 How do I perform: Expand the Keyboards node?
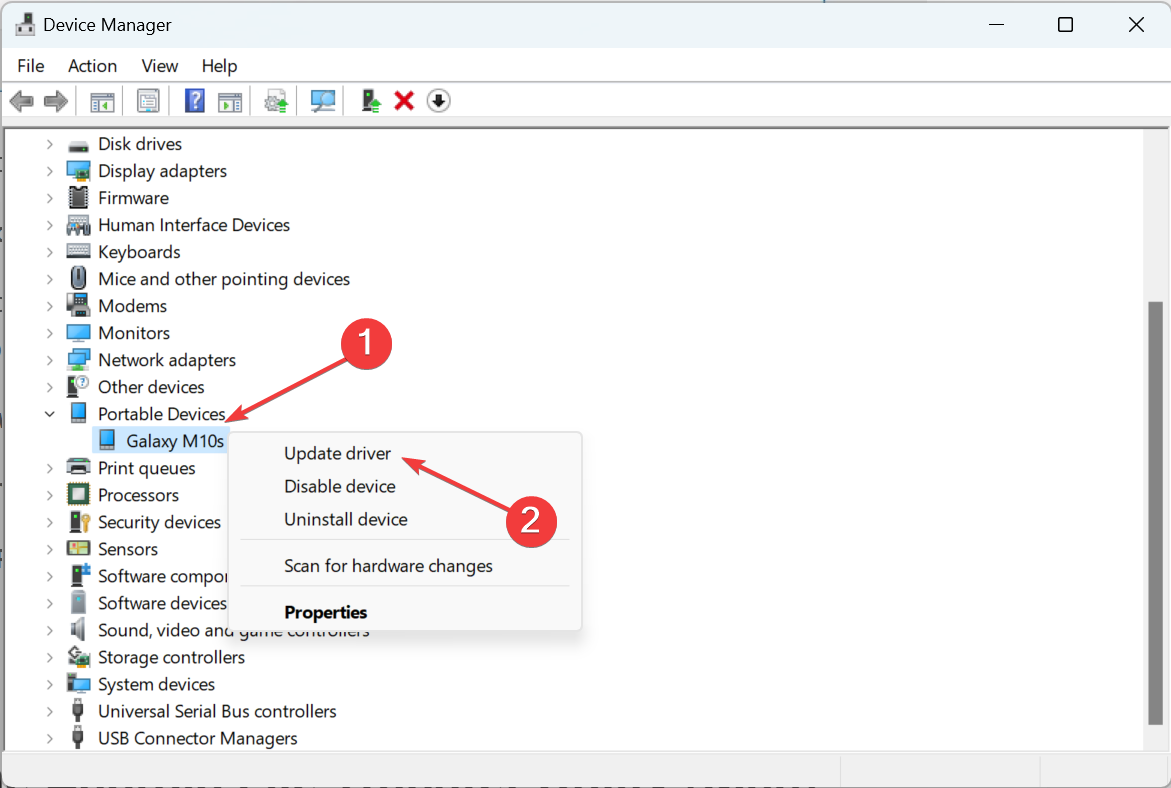49,252
